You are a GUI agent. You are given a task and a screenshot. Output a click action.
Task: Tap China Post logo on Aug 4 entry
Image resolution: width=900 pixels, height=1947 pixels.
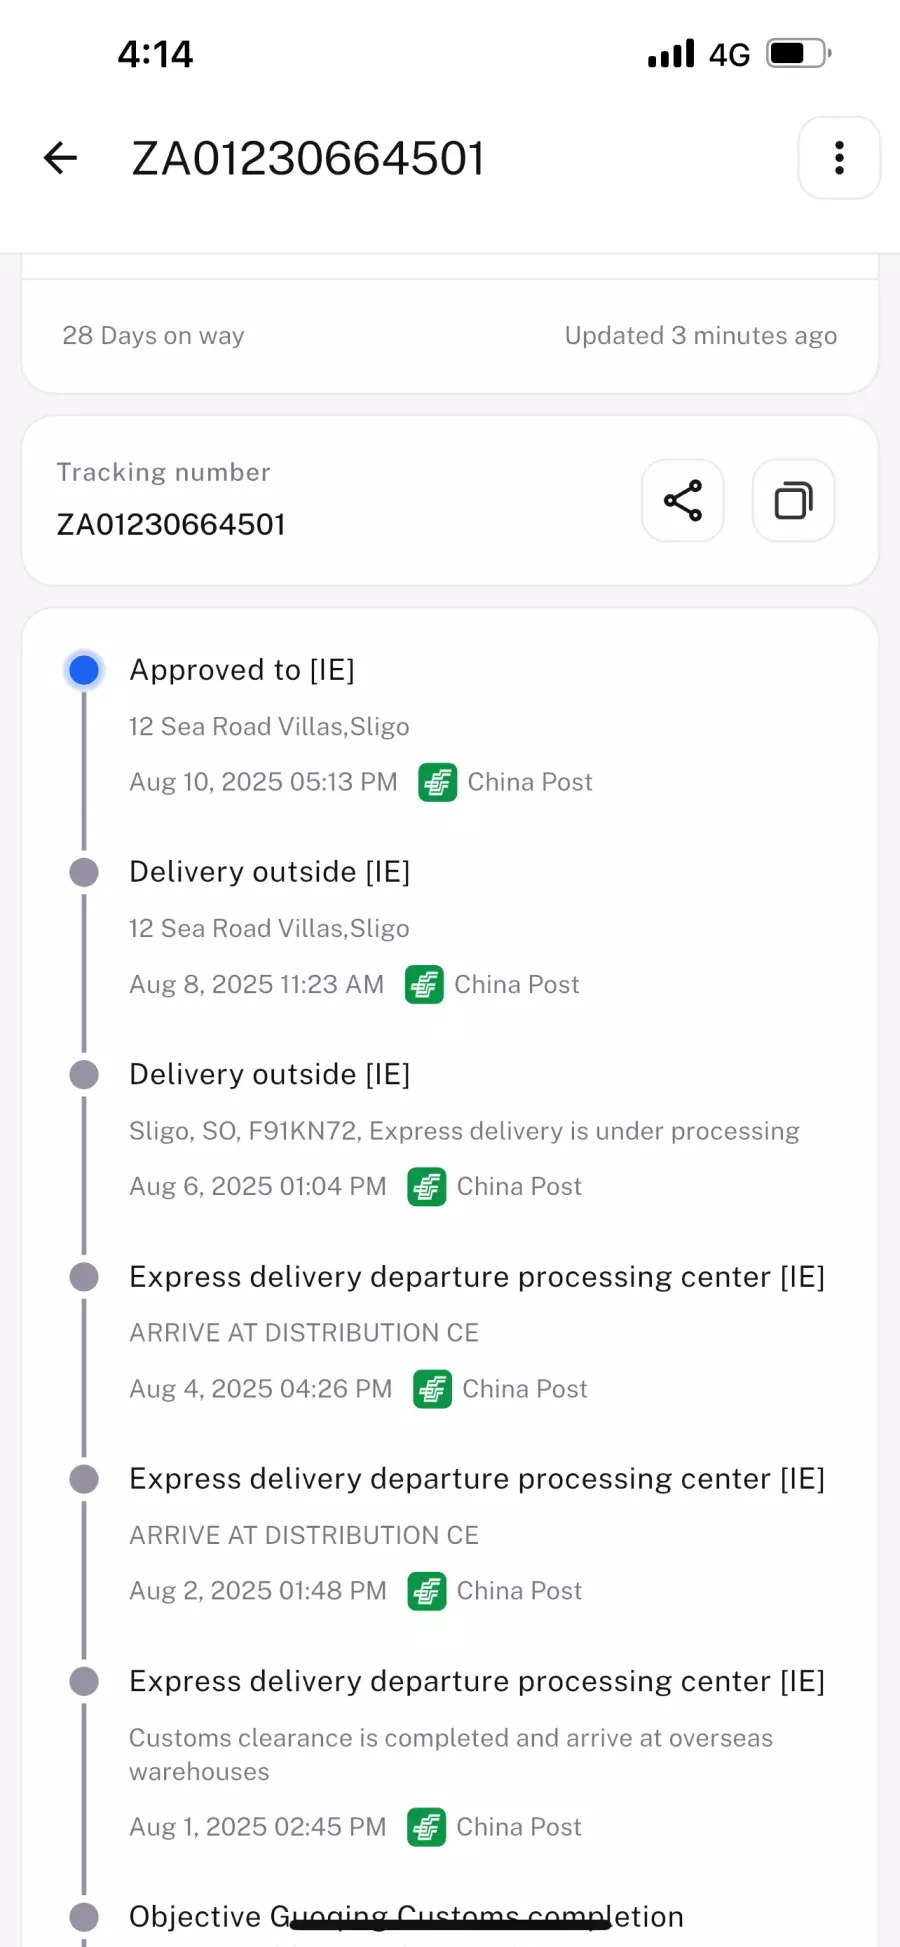click(x=433, y=1389)
